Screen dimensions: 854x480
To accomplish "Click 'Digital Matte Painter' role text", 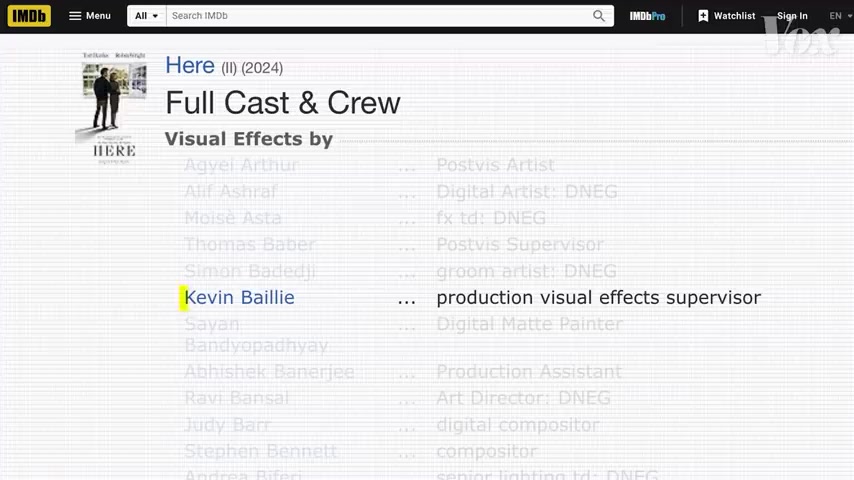I will (x=529, y=324).
